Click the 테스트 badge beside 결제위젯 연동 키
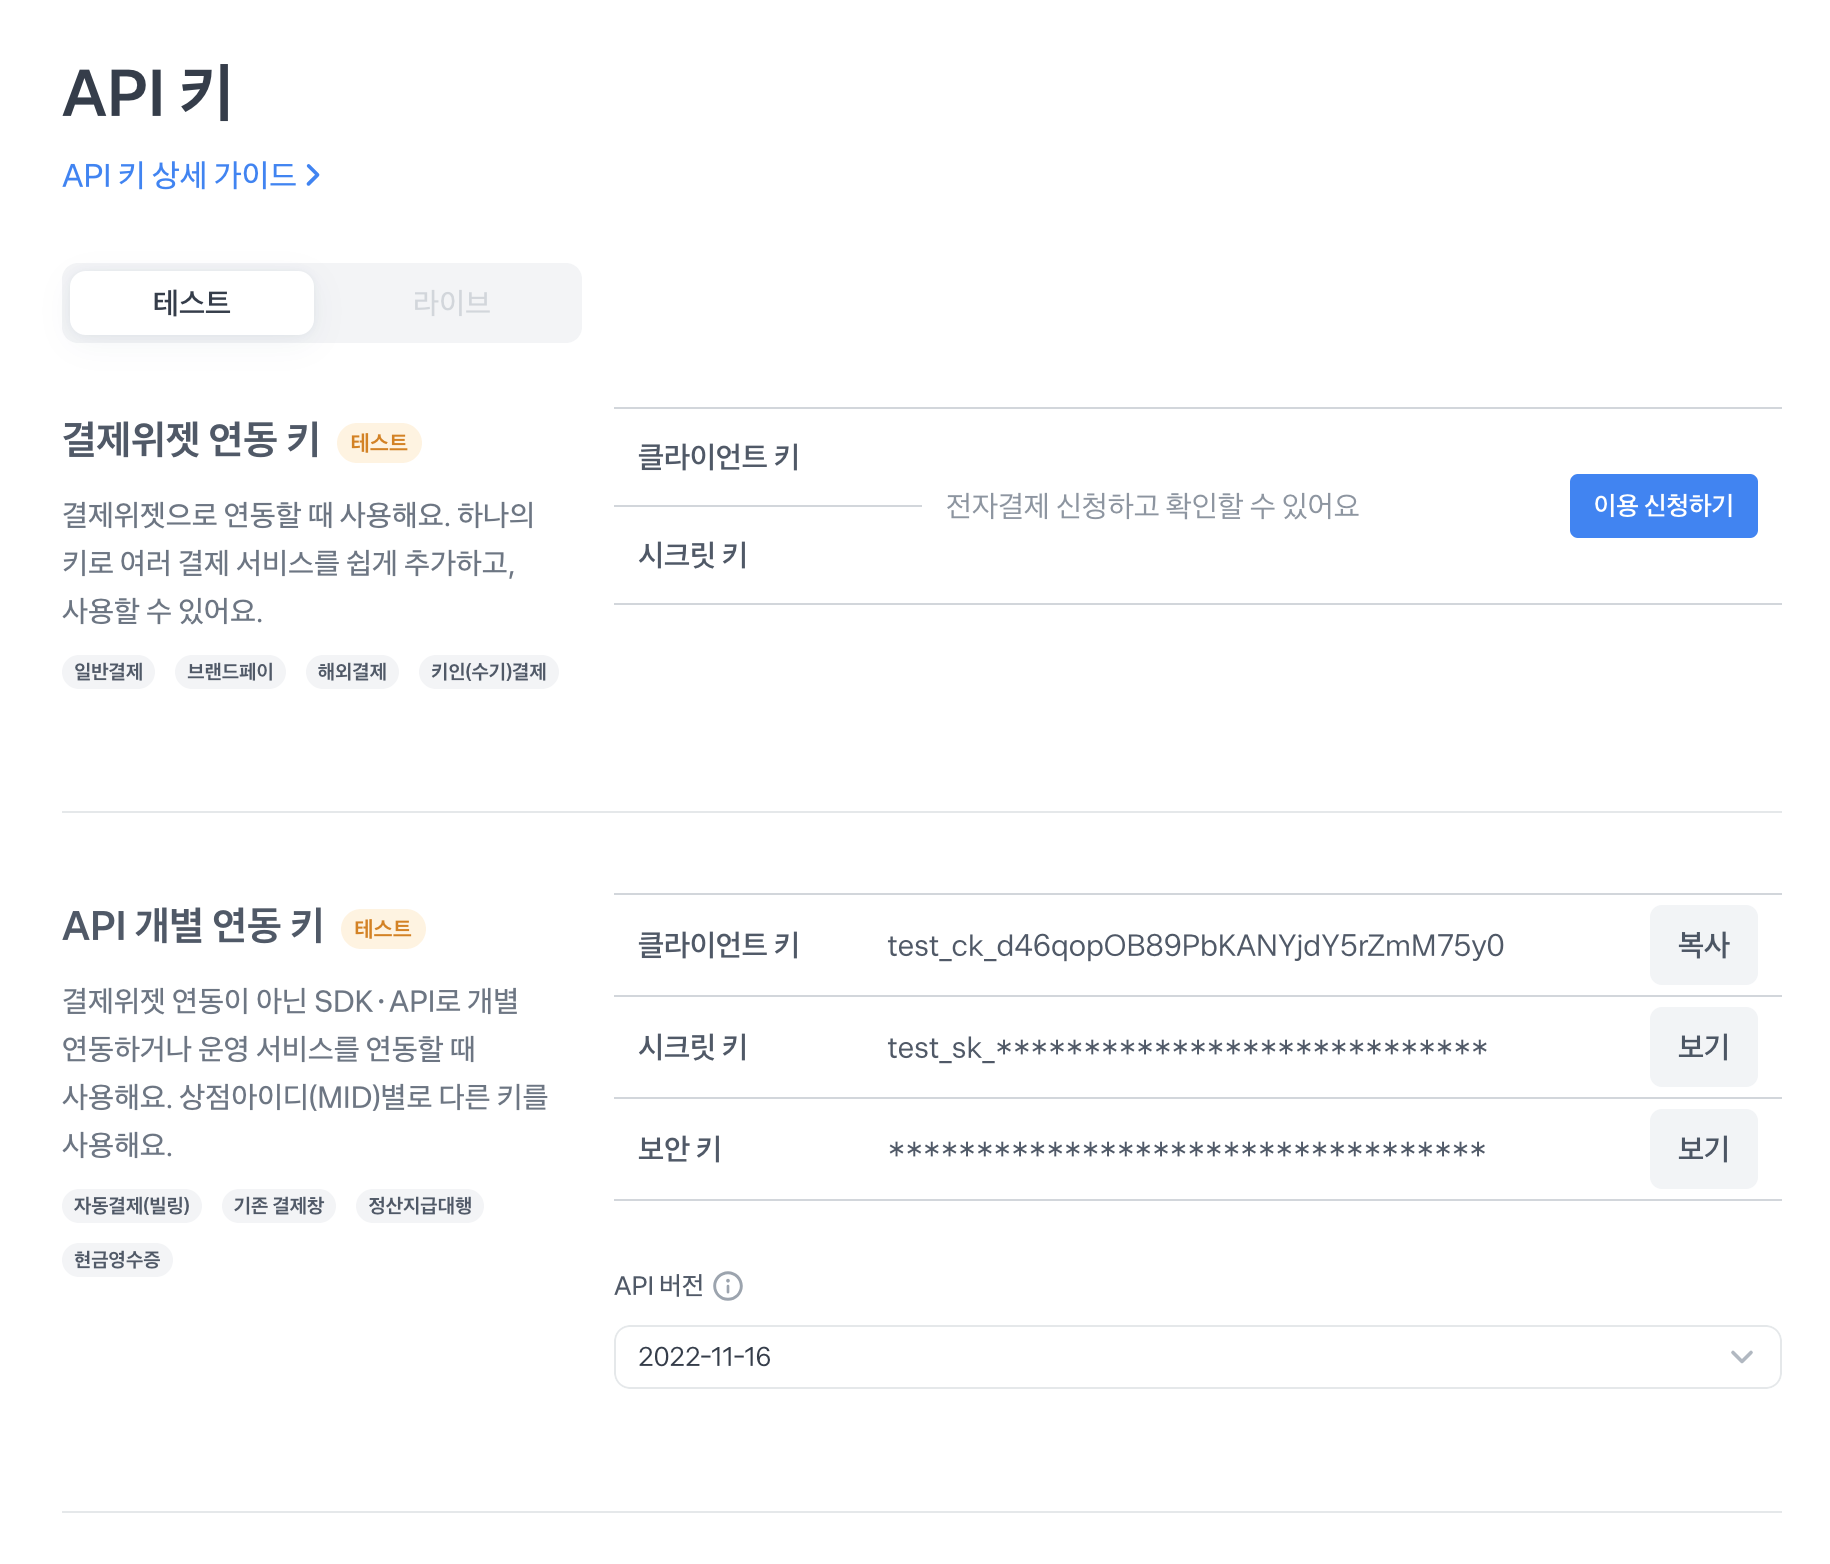Image resolution: width=1830 pixels, height=1564 pixels. (379, 443)
